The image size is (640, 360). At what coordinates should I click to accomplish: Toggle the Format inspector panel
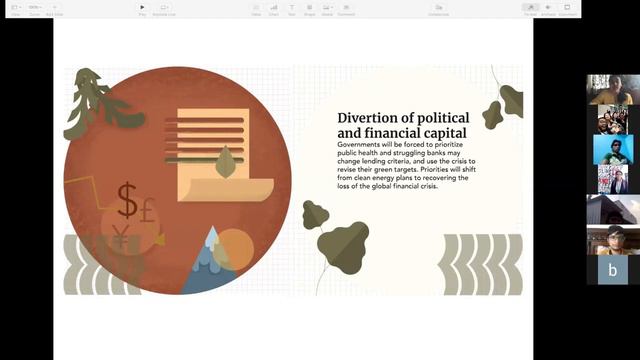coord(531,9)
